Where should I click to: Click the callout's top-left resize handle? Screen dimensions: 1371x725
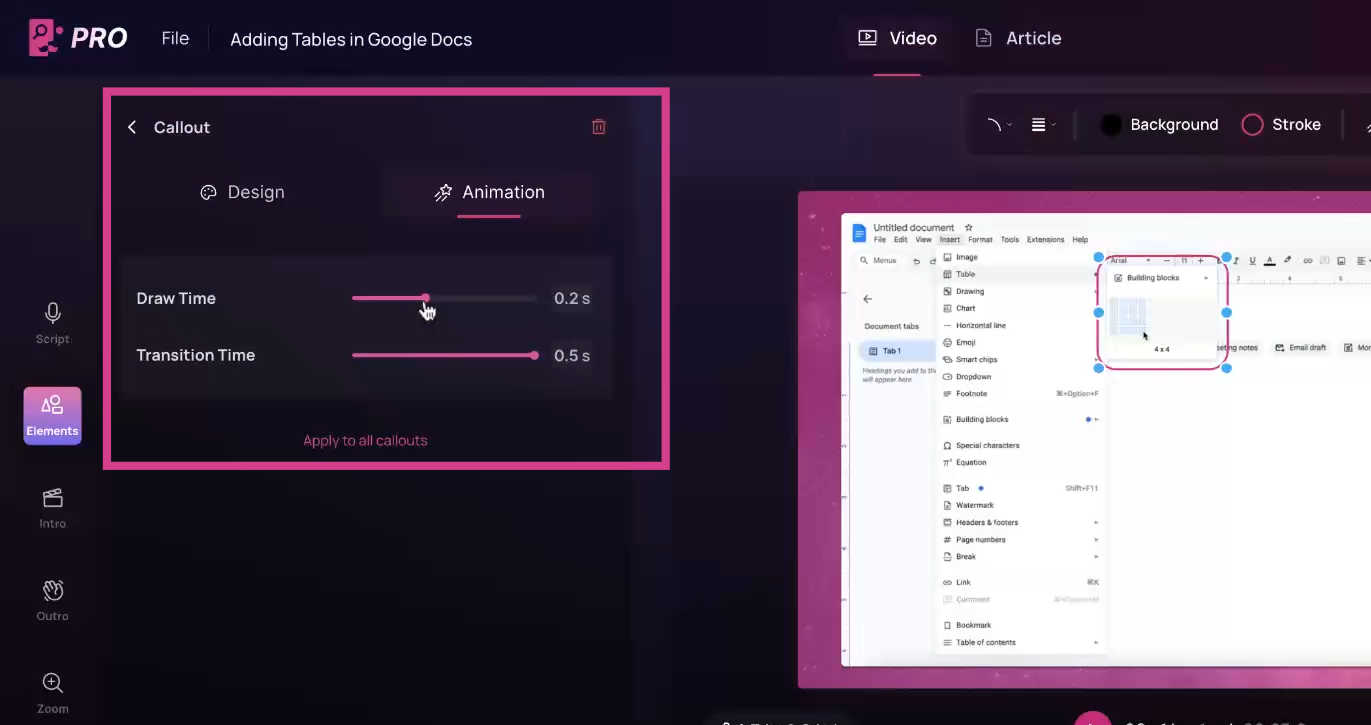(1099, 258)
